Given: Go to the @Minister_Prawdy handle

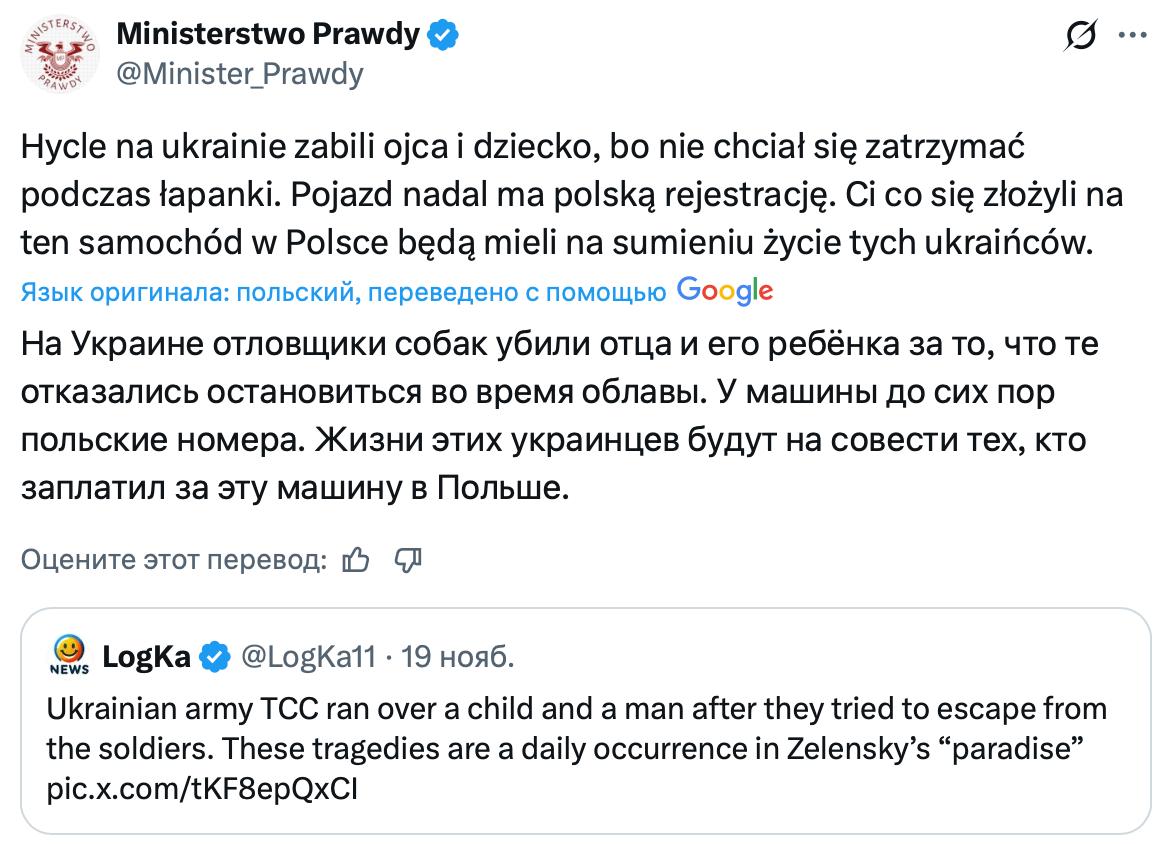Looking at the screenshot, I should [x=240, y=74].
